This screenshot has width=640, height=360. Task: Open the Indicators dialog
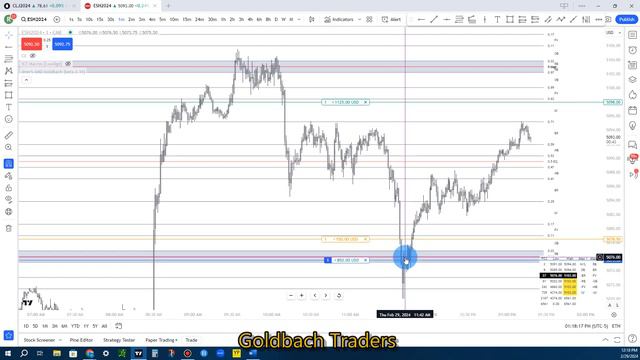339,19
